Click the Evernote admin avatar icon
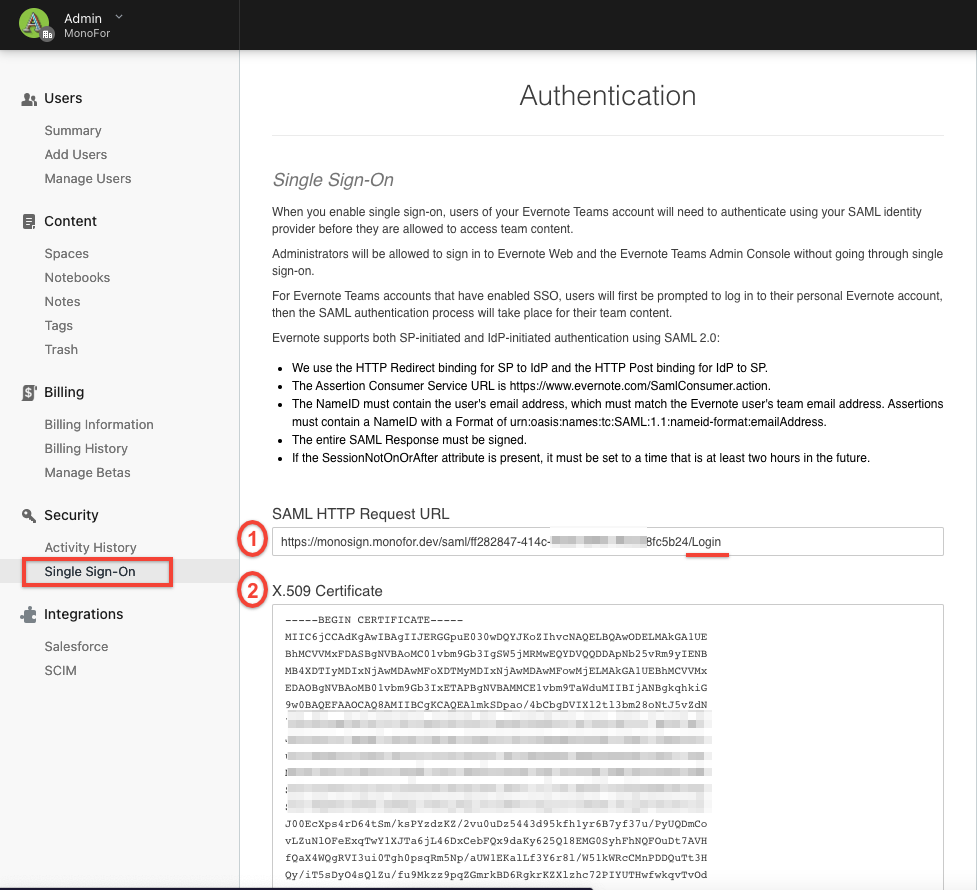Viewport: 977px width, 890px height. pyautogui.click(x=35, y=24)
